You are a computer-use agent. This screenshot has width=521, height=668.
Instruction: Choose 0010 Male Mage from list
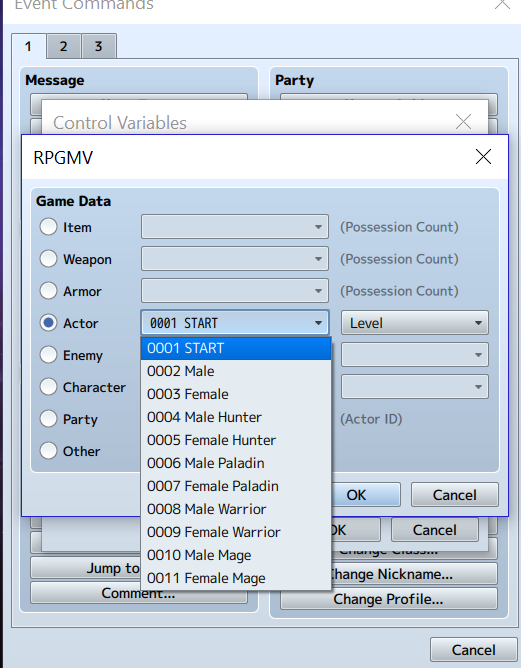[236, 555]
